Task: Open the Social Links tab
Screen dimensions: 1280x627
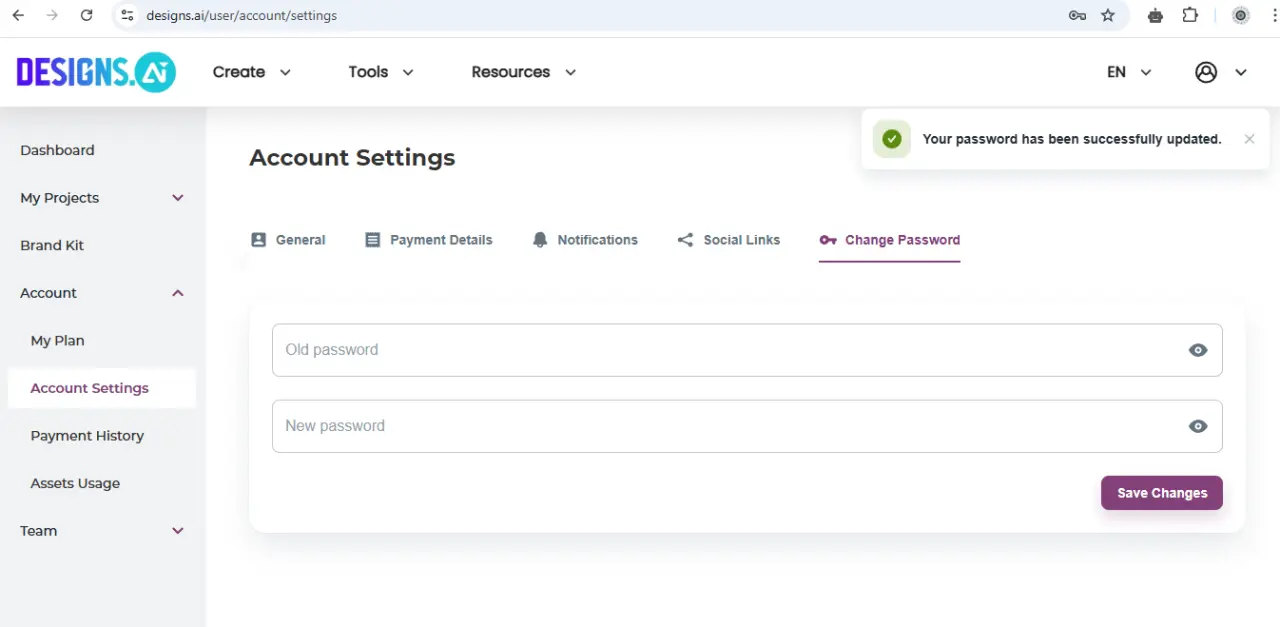Action: [x=729, y=240]
